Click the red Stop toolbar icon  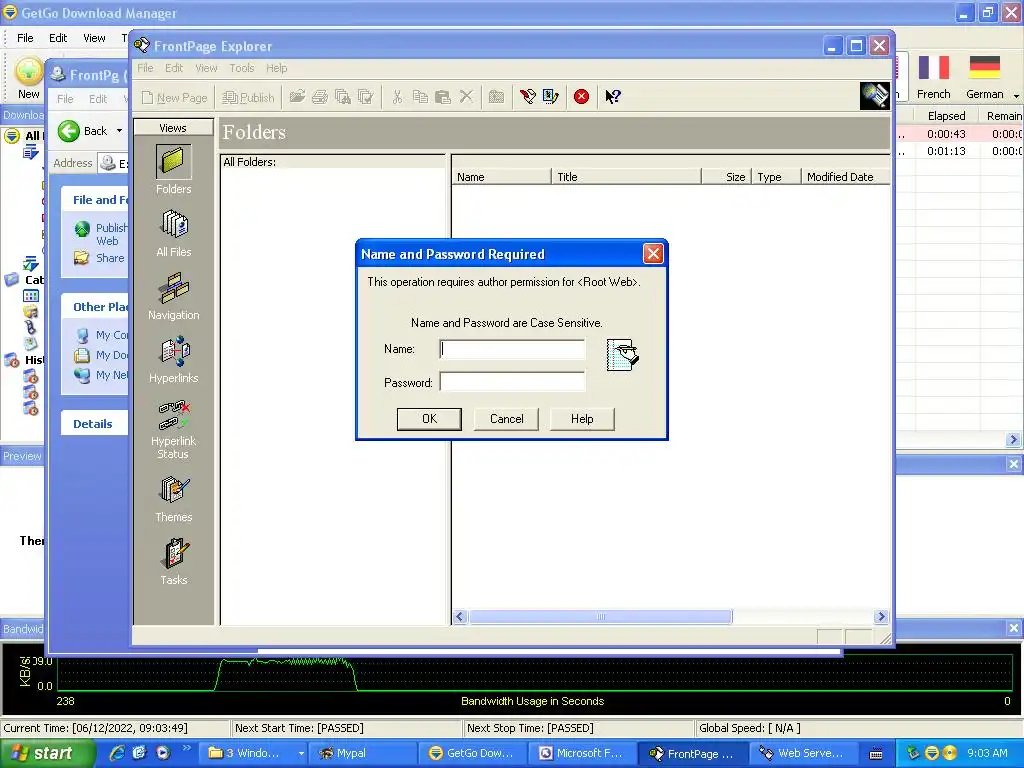(581, 97)
